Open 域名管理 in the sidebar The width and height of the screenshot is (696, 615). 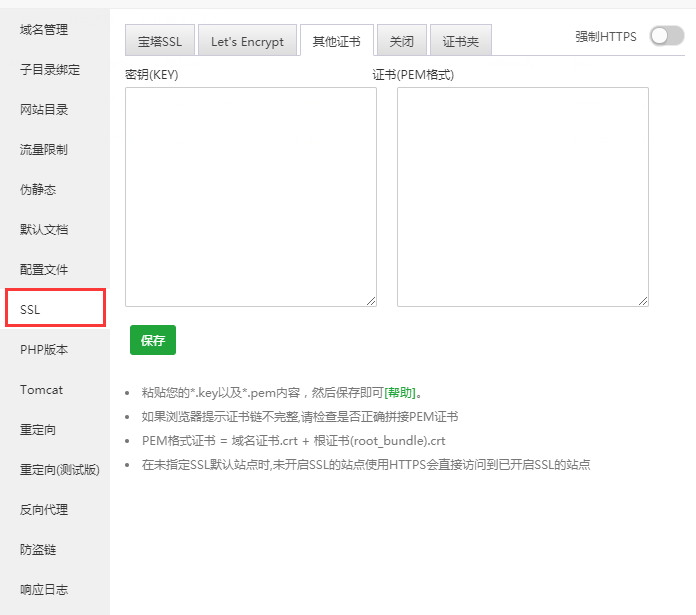tap(44, 30)
